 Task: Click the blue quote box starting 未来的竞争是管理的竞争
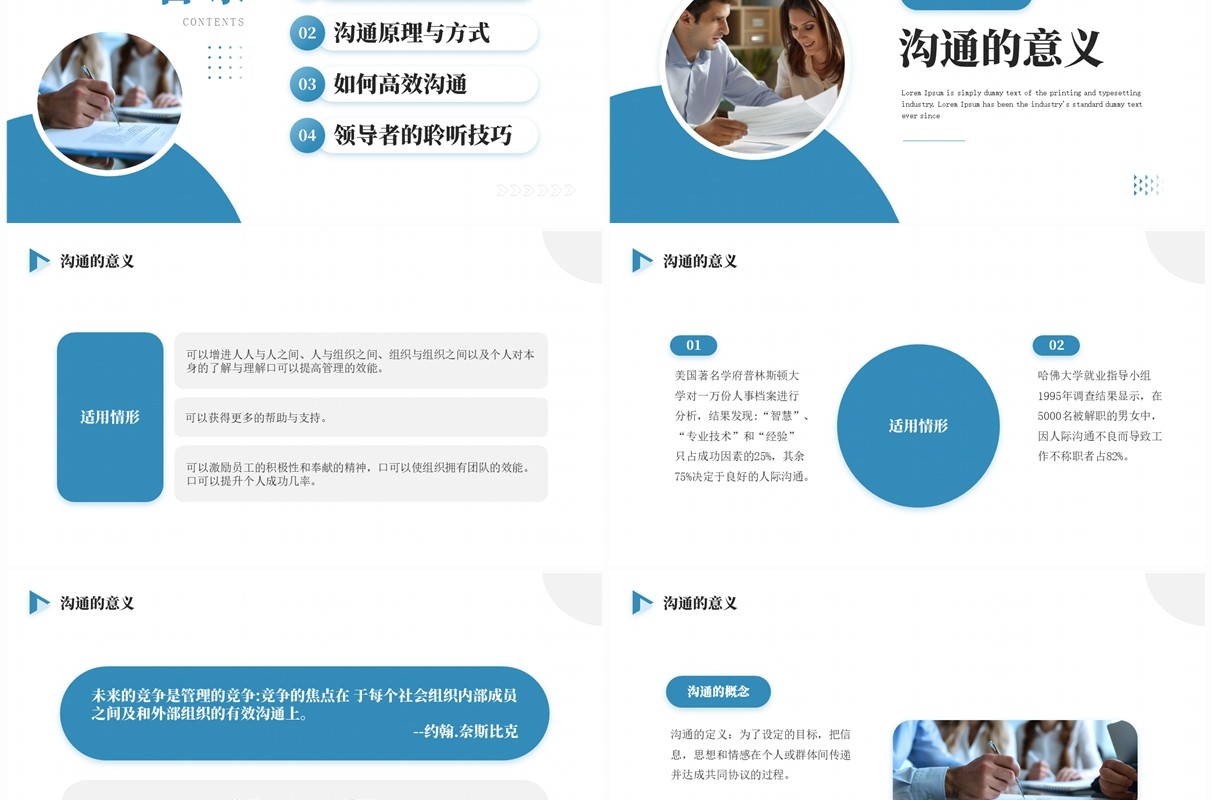click(305, 713)
